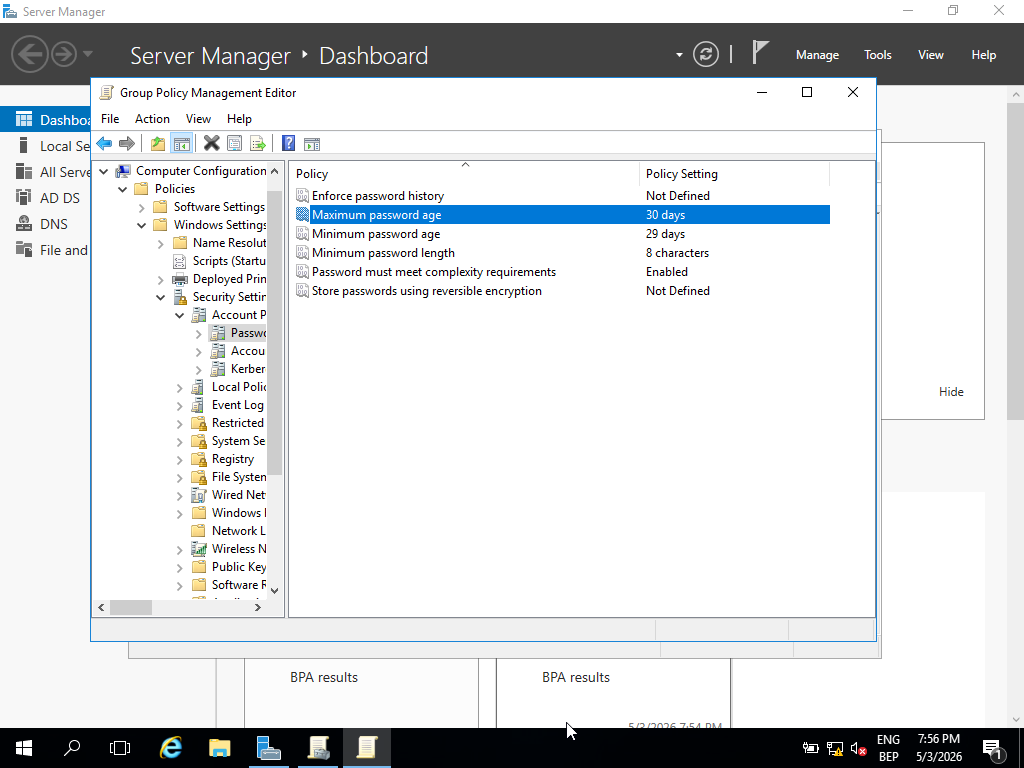
Task: Click horizontal scrollbar thumb in tree pane
Action: pos(131,607)
